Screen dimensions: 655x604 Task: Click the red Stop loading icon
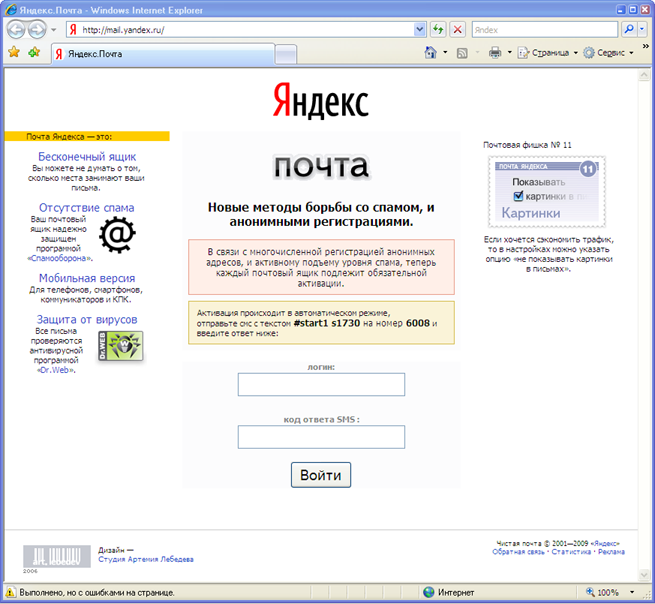(457, 30)
